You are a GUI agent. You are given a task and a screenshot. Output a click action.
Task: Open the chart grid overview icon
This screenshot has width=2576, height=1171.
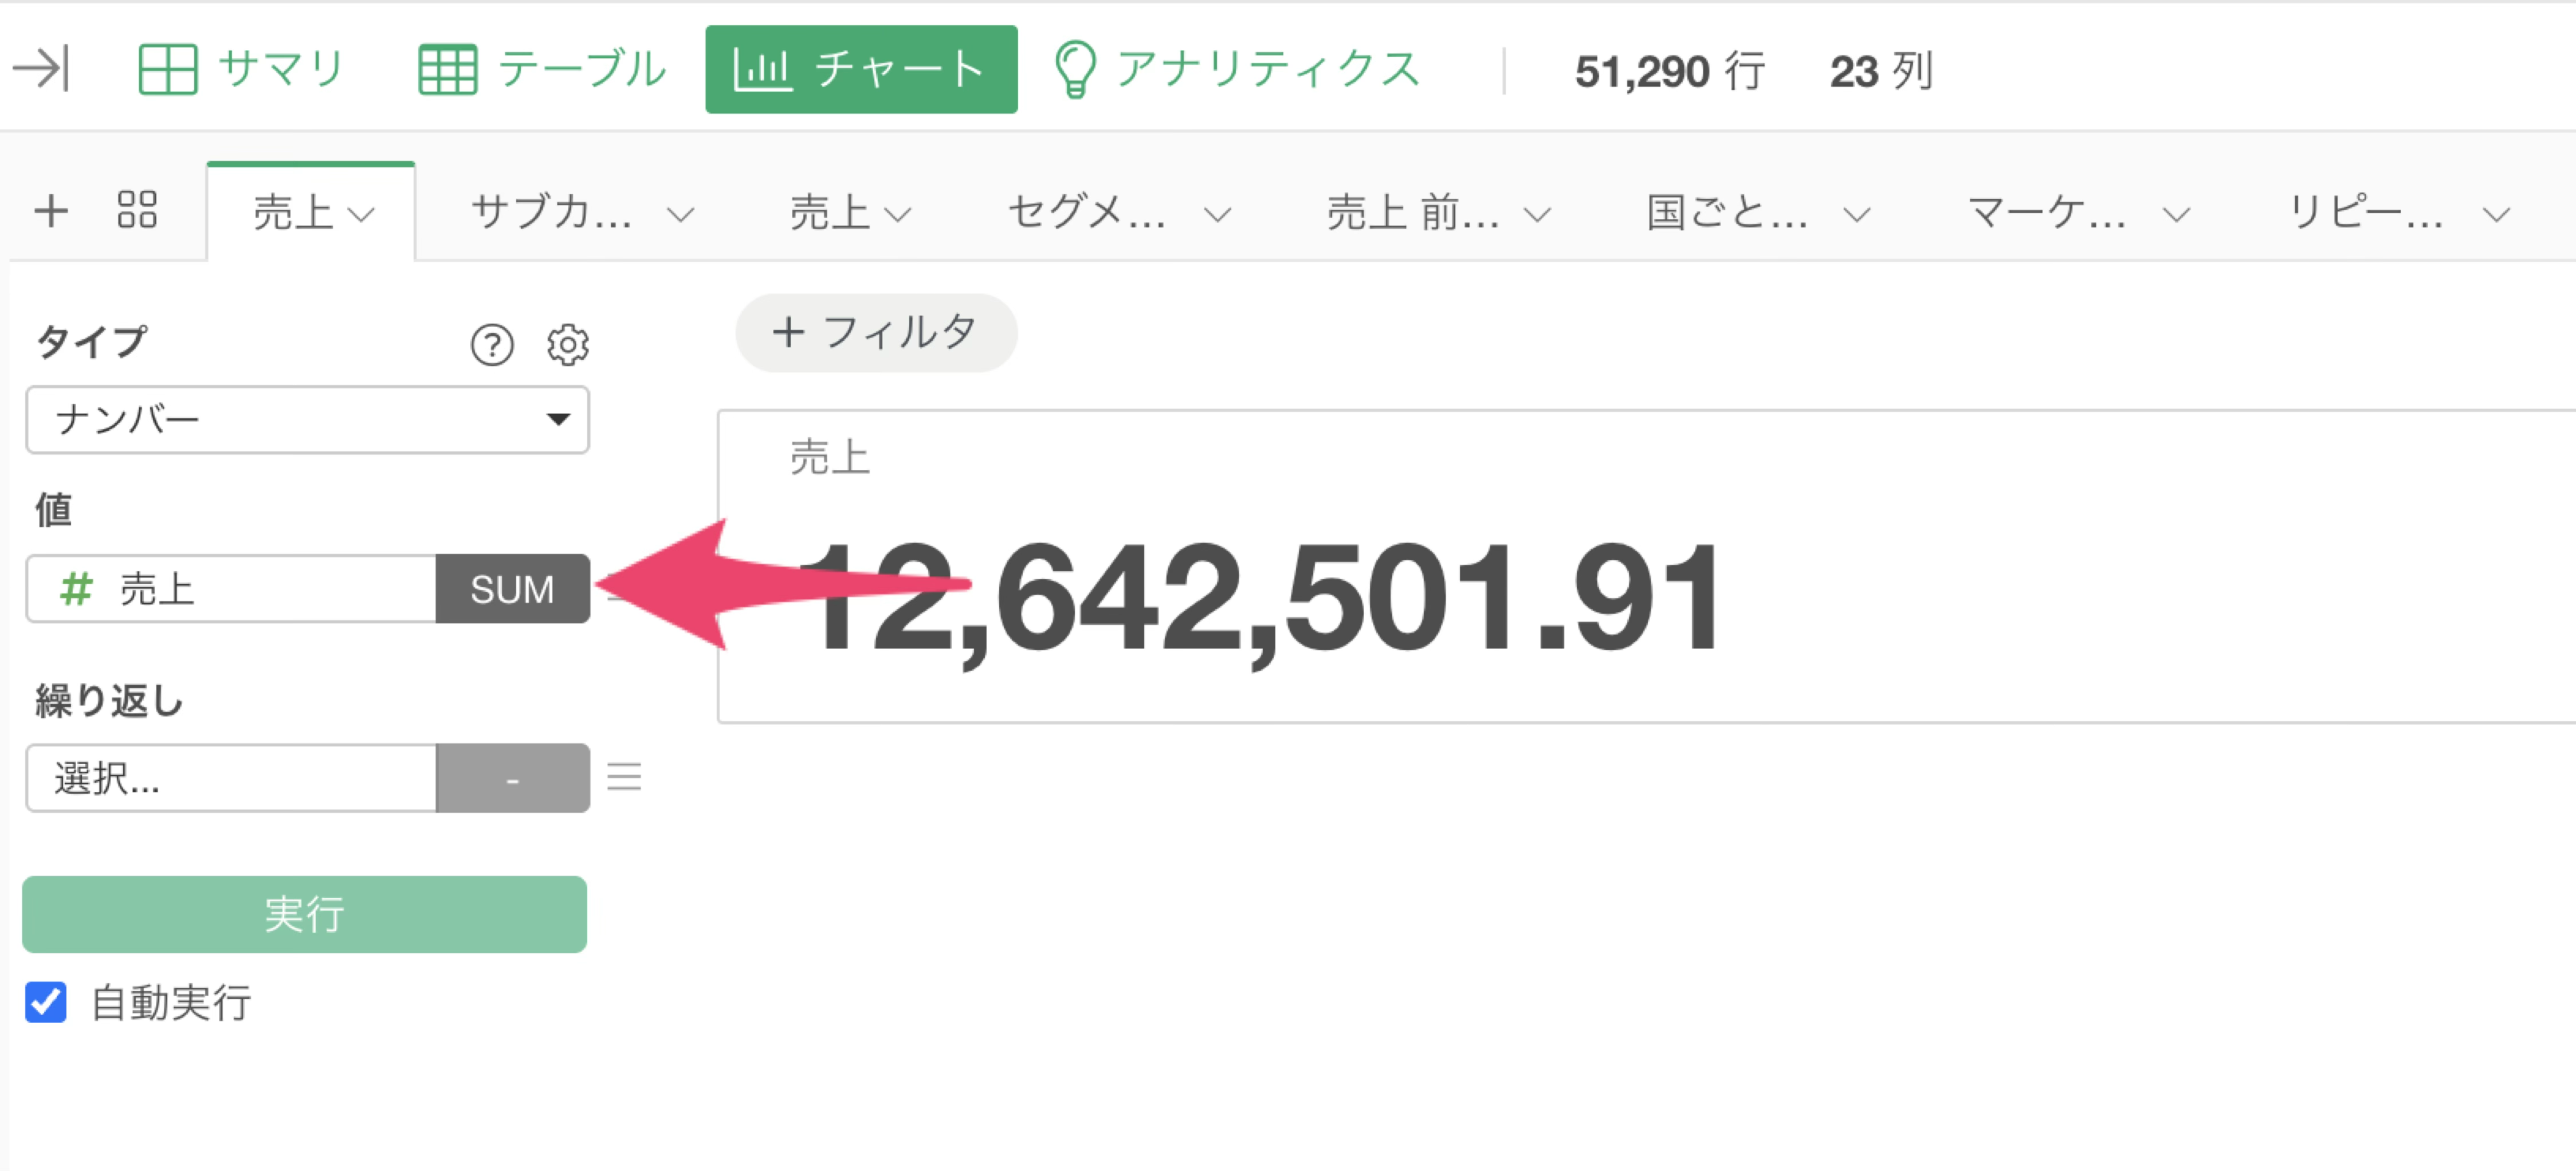coord(137,210)
